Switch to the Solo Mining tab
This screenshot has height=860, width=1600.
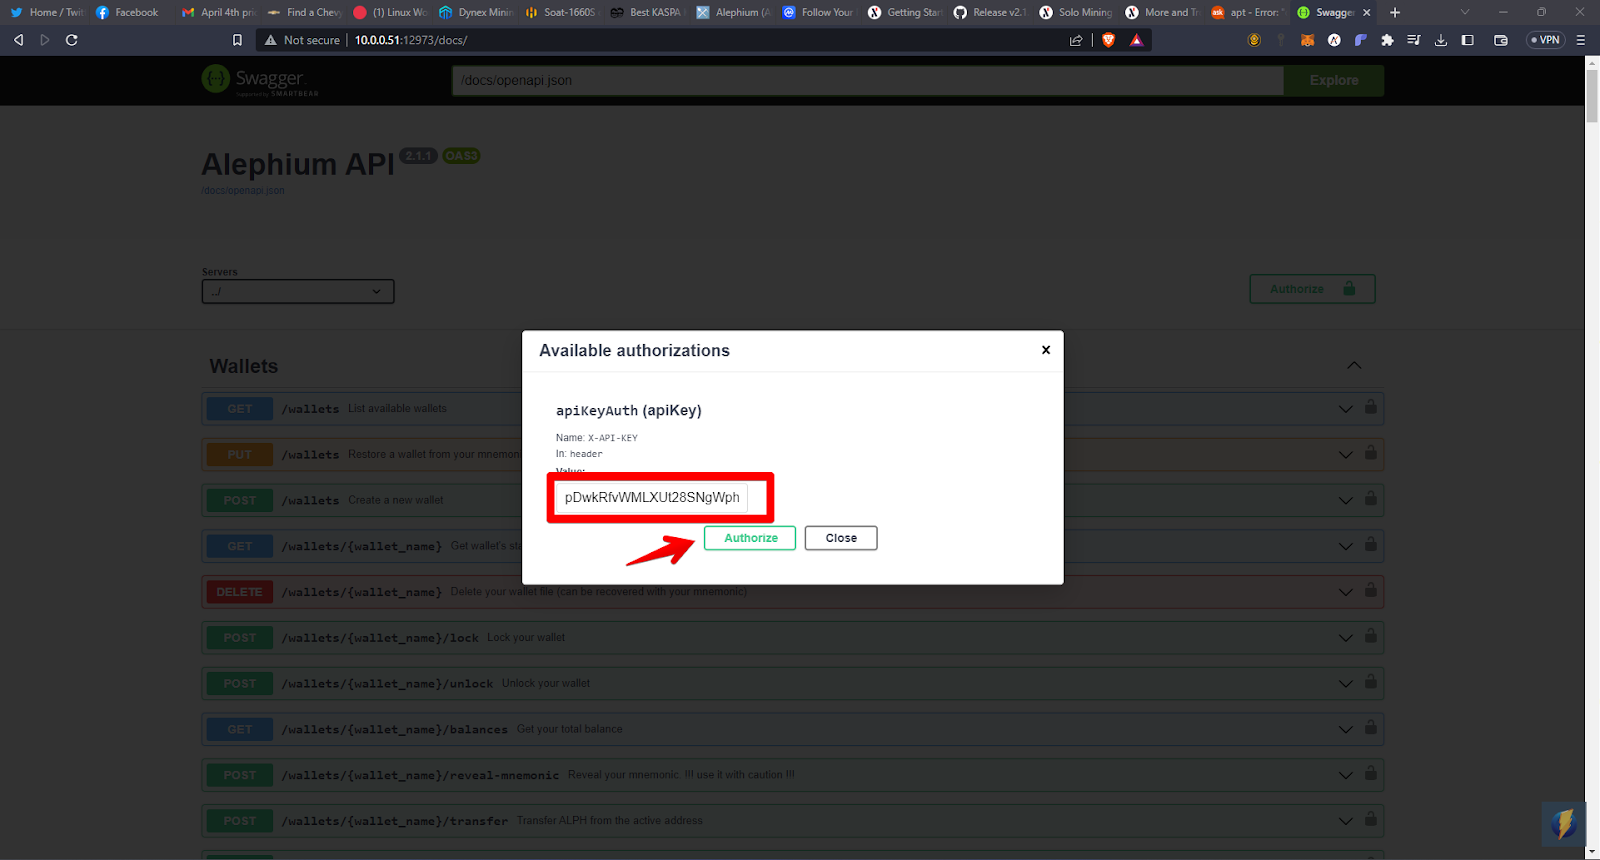[1076, 12]
